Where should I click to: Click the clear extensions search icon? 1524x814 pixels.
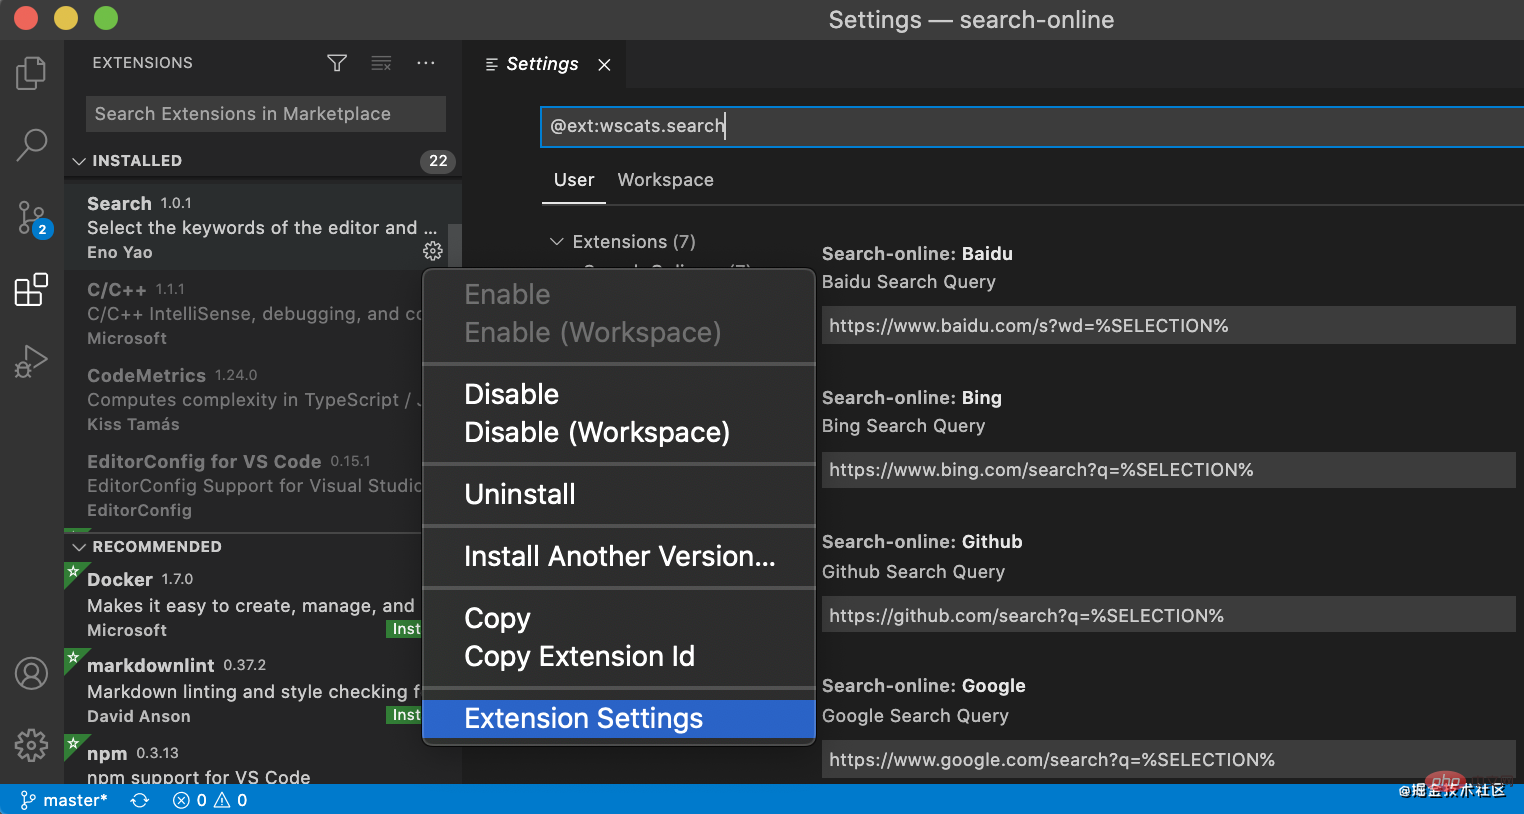coord(381,62)
